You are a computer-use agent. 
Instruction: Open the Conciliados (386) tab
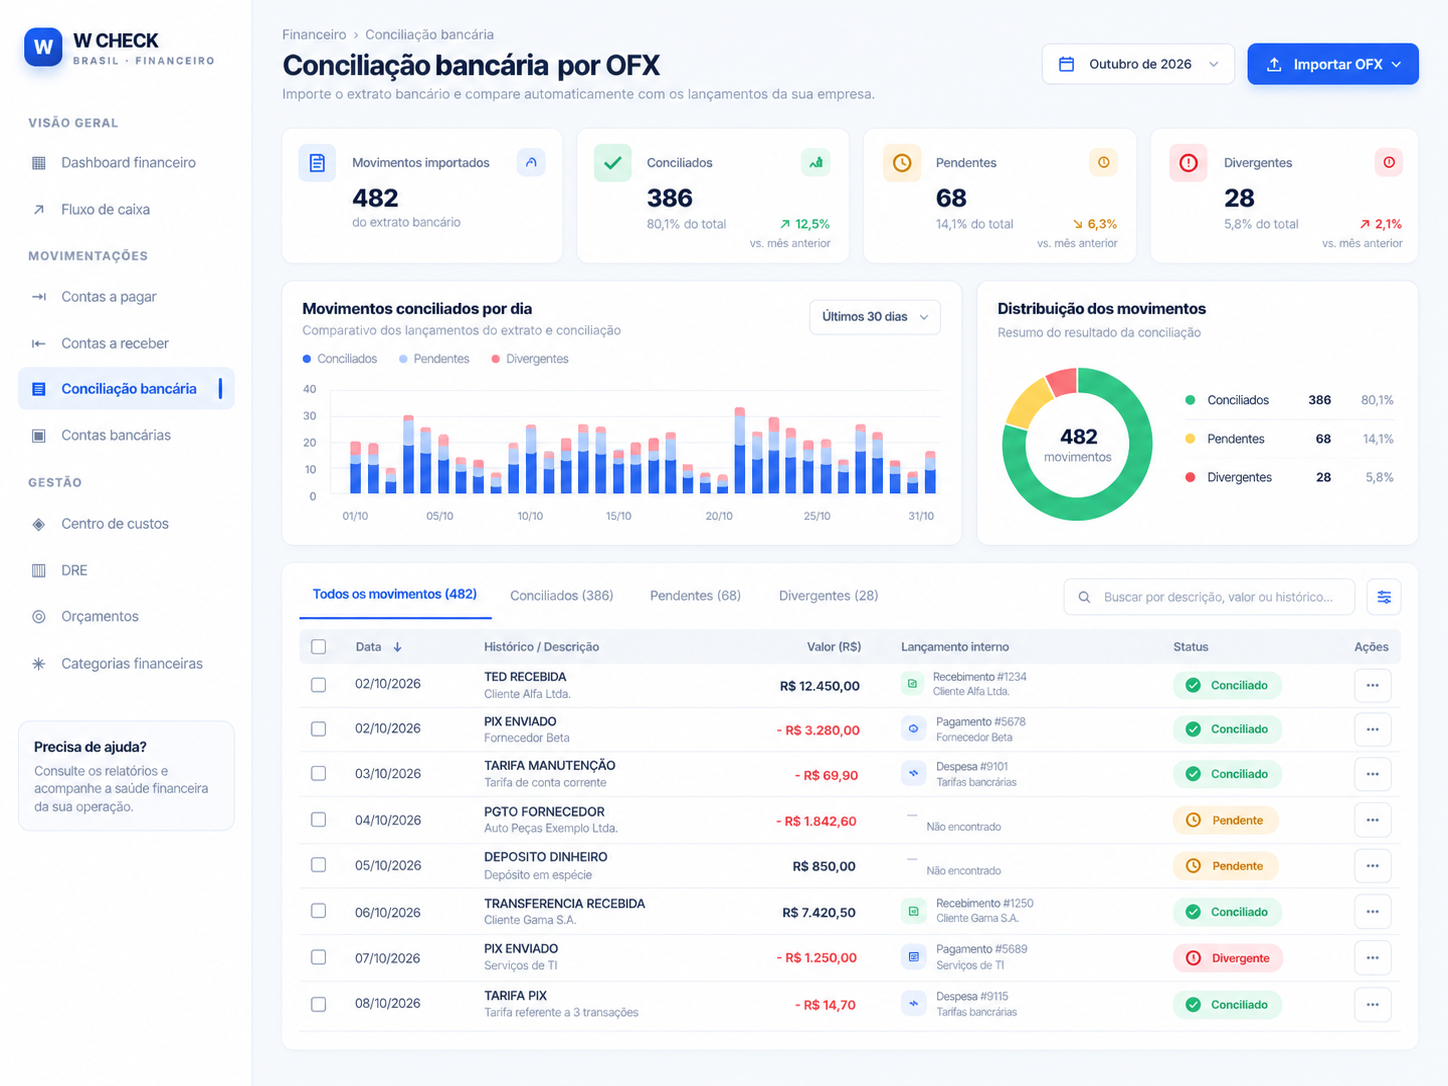pyautogui.click(x=562, y=596)
